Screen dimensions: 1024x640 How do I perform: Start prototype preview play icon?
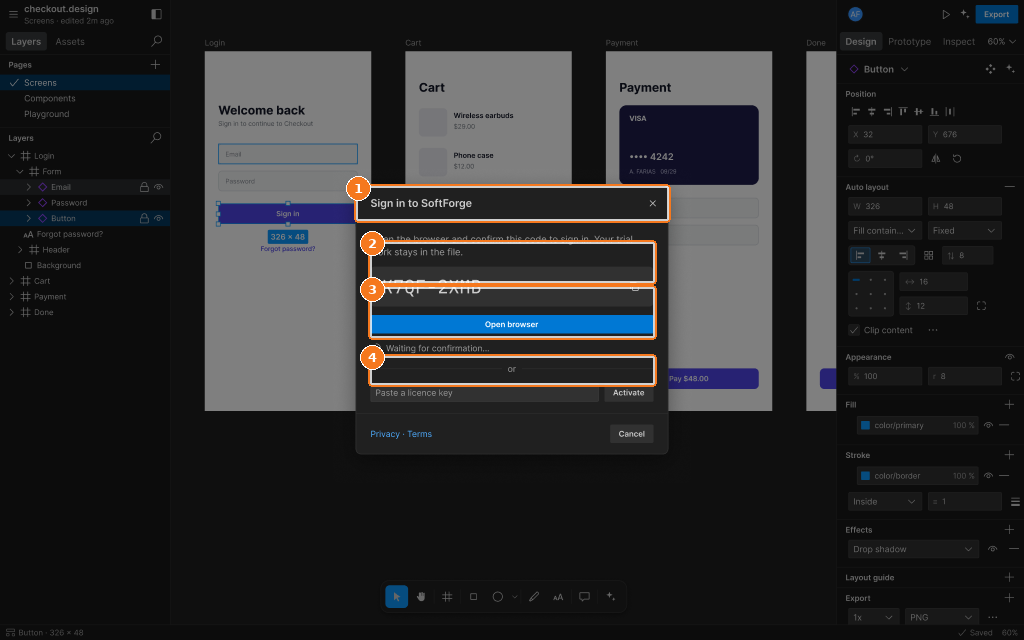pyautogui.click(x=946, y=14)
